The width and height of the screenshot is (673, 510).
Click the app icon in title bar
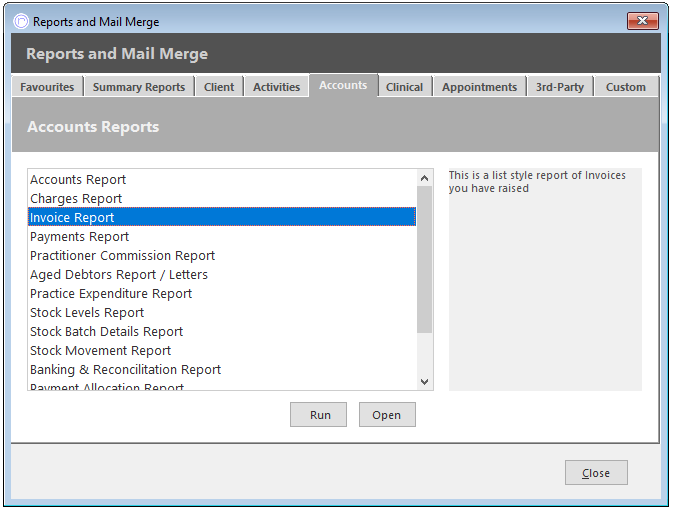21,21
